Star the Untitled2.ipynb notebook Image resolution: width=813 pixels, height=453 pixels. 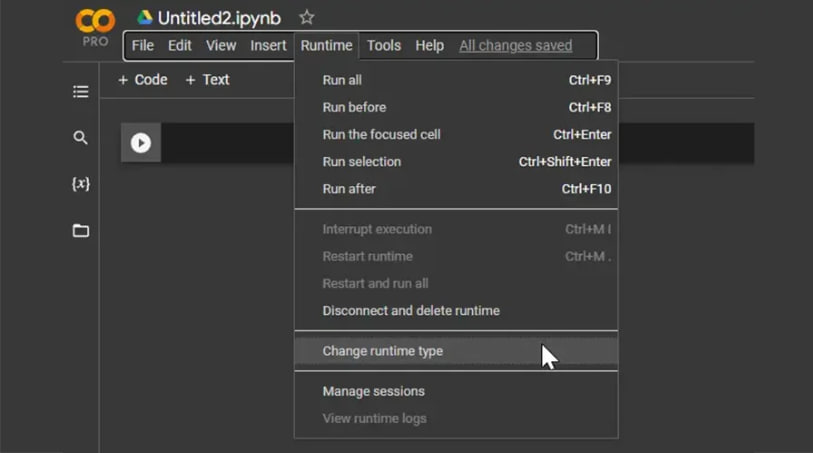click(306, 18)
